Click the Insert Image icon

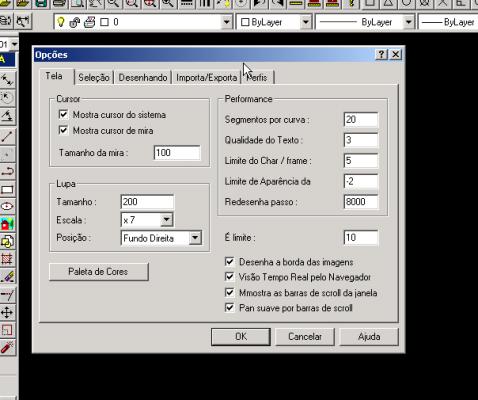7,224
